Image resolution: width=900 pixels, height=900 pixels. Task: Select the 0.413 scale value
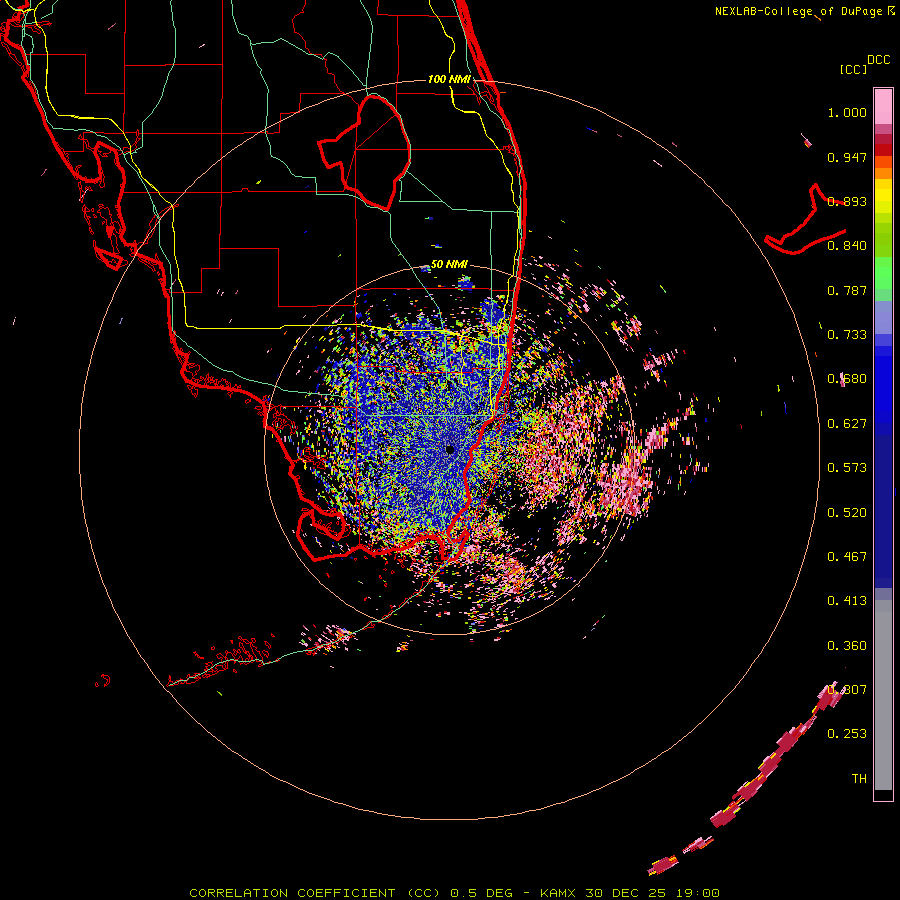tap(847, 601)
